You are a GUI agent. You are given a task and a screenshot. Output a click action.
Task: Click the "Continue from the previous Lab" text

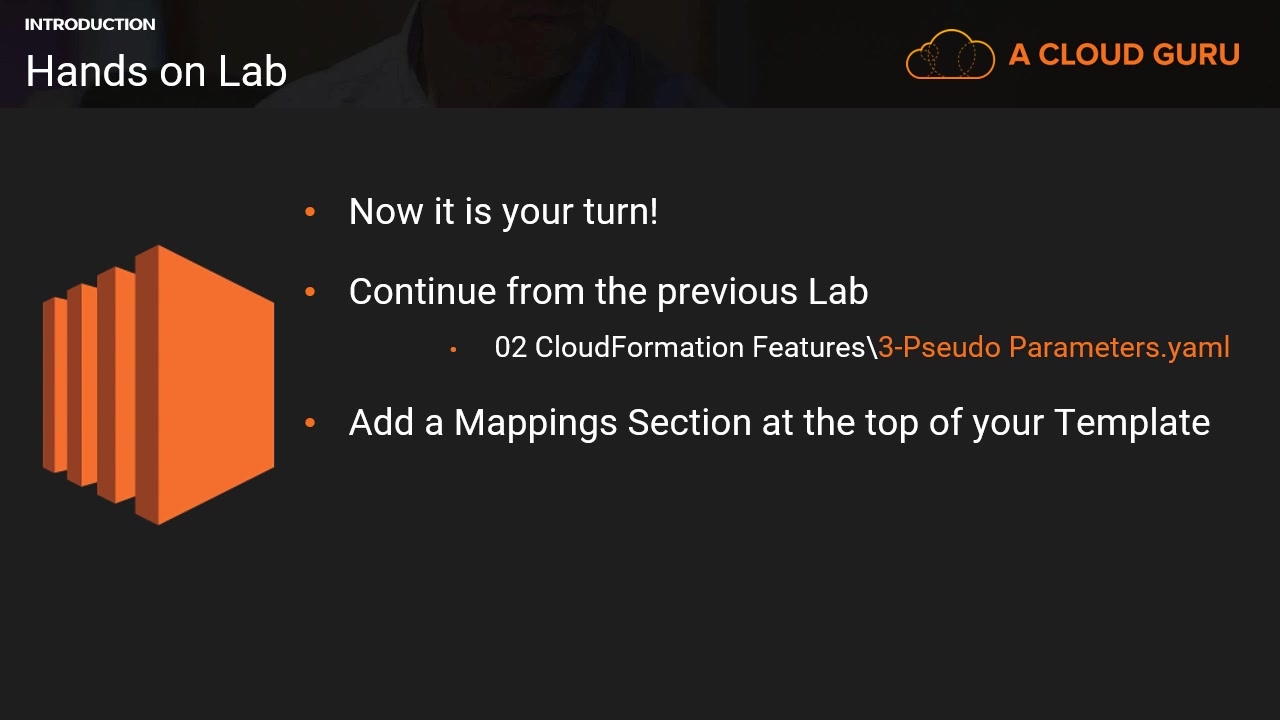pyautogui.click(x=608, y=292)
